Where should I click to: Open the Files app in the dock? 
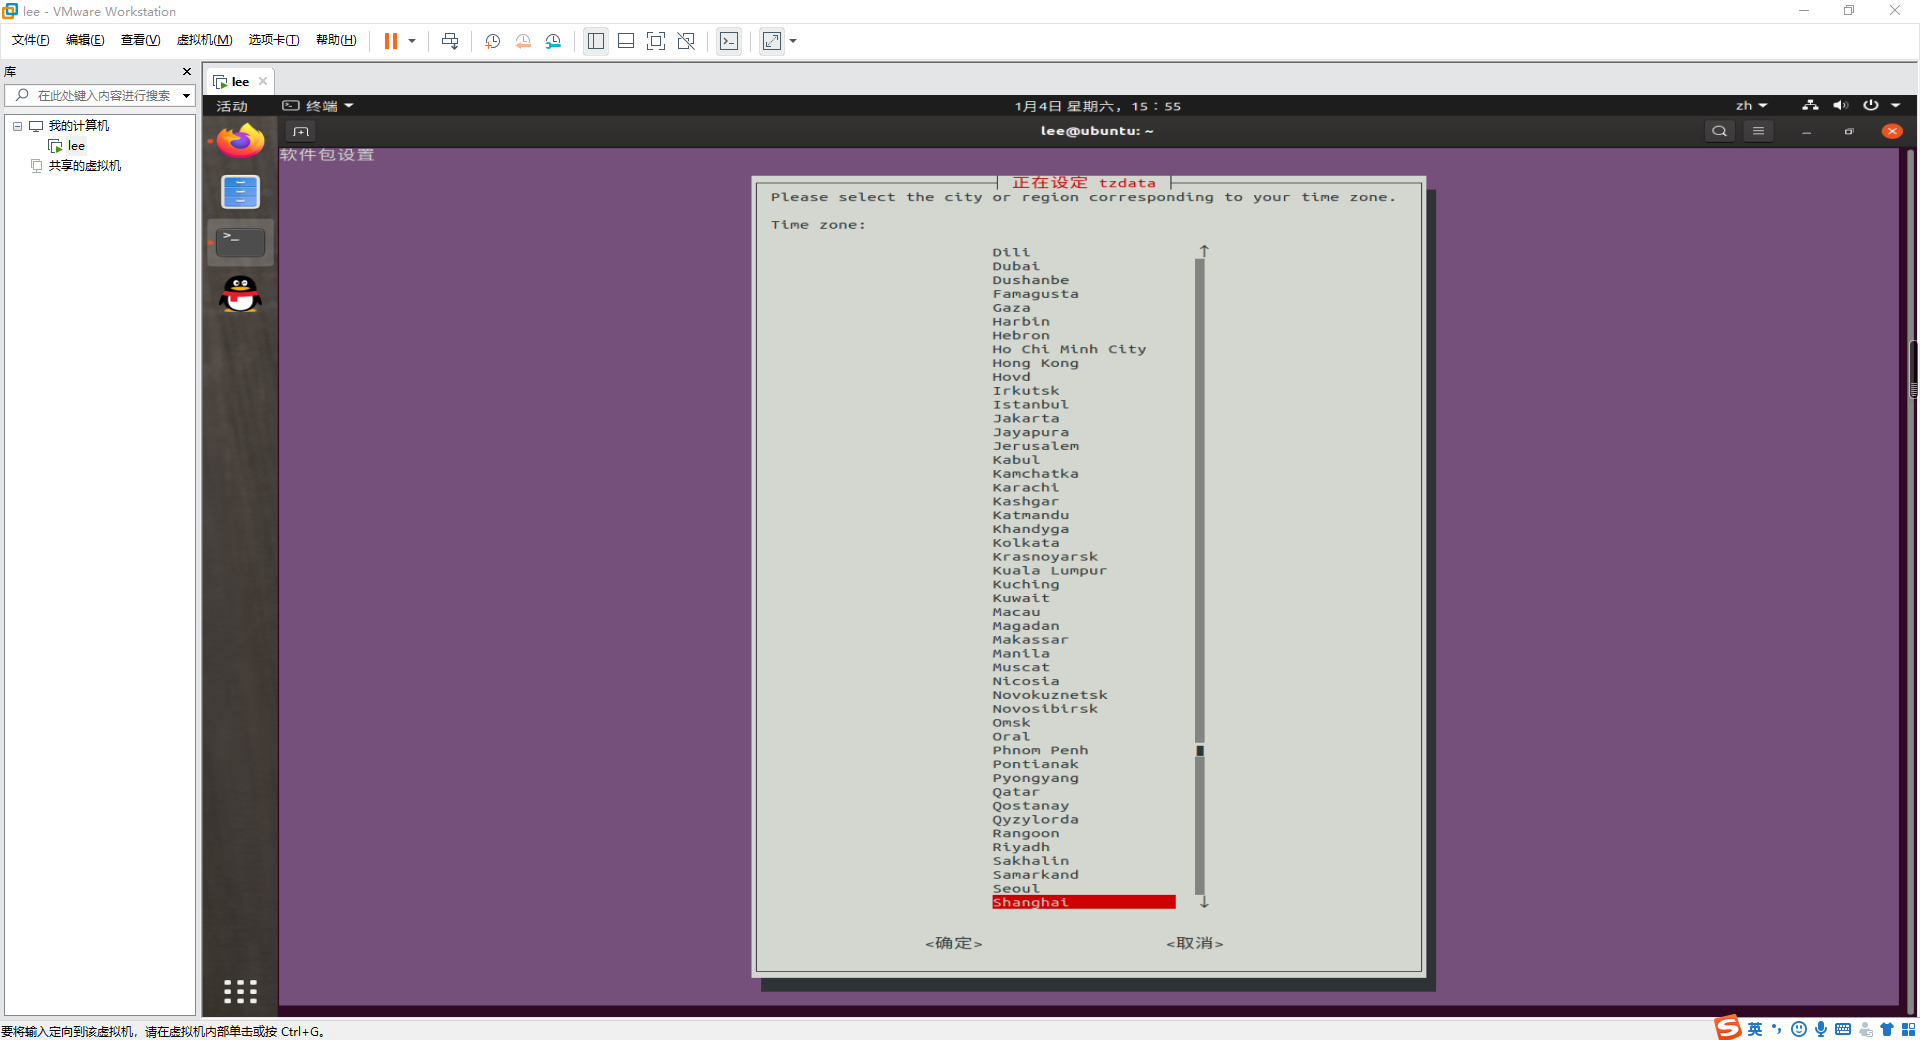[x=240, y=191]
